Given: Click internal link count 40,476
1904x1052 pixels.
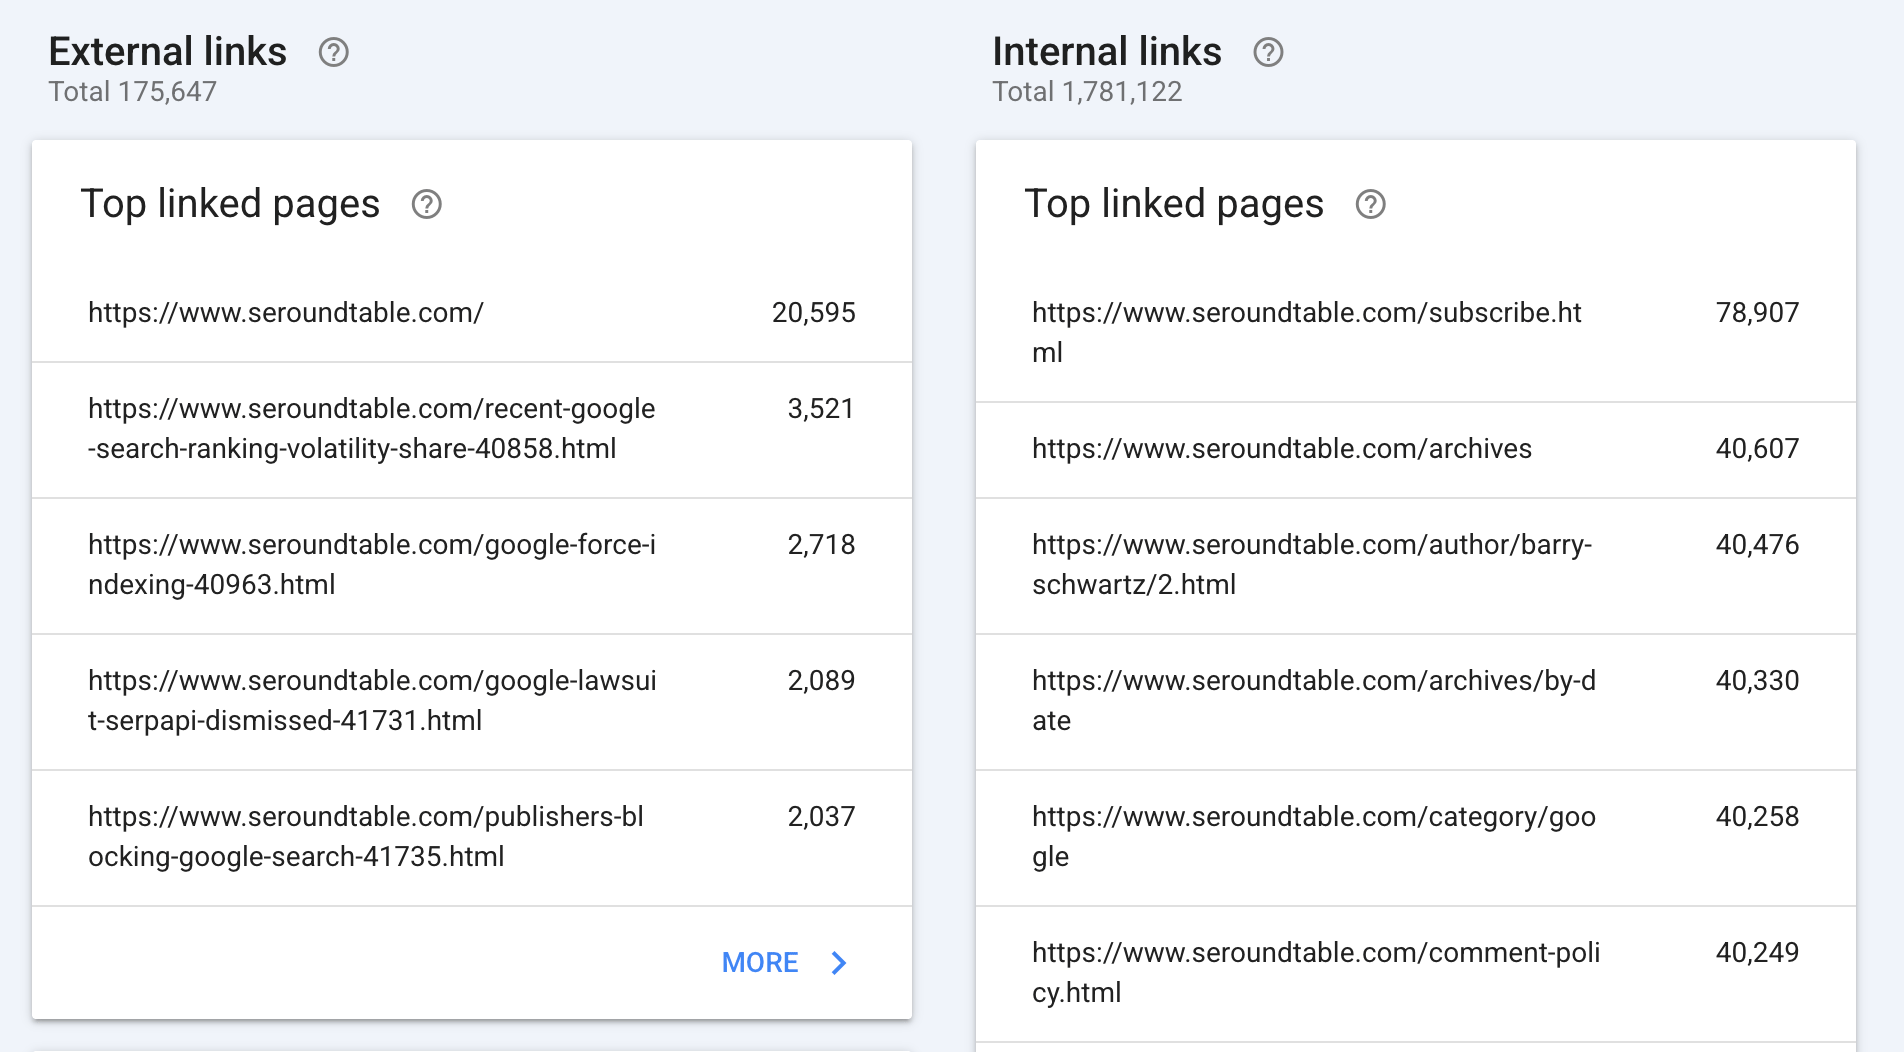Looking at the screenshot, I should [x=1758, y=545].
